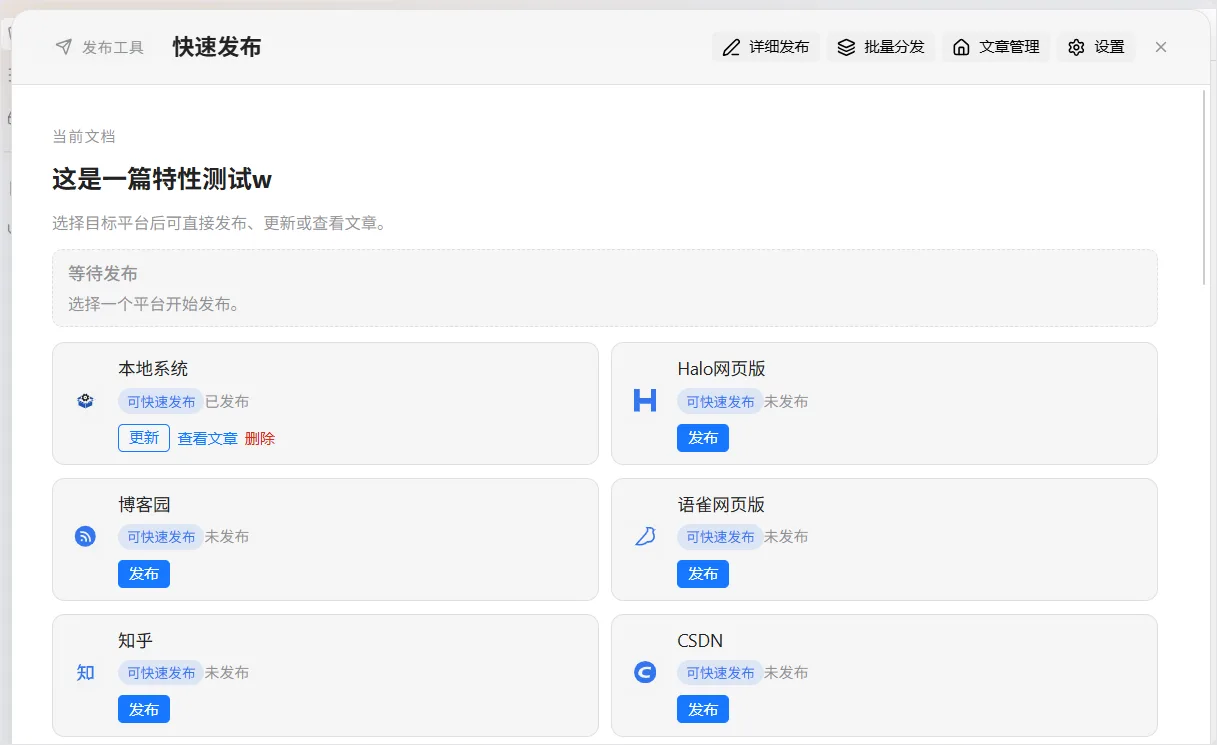Click the CSDN card title

click(x=700, y=641)
